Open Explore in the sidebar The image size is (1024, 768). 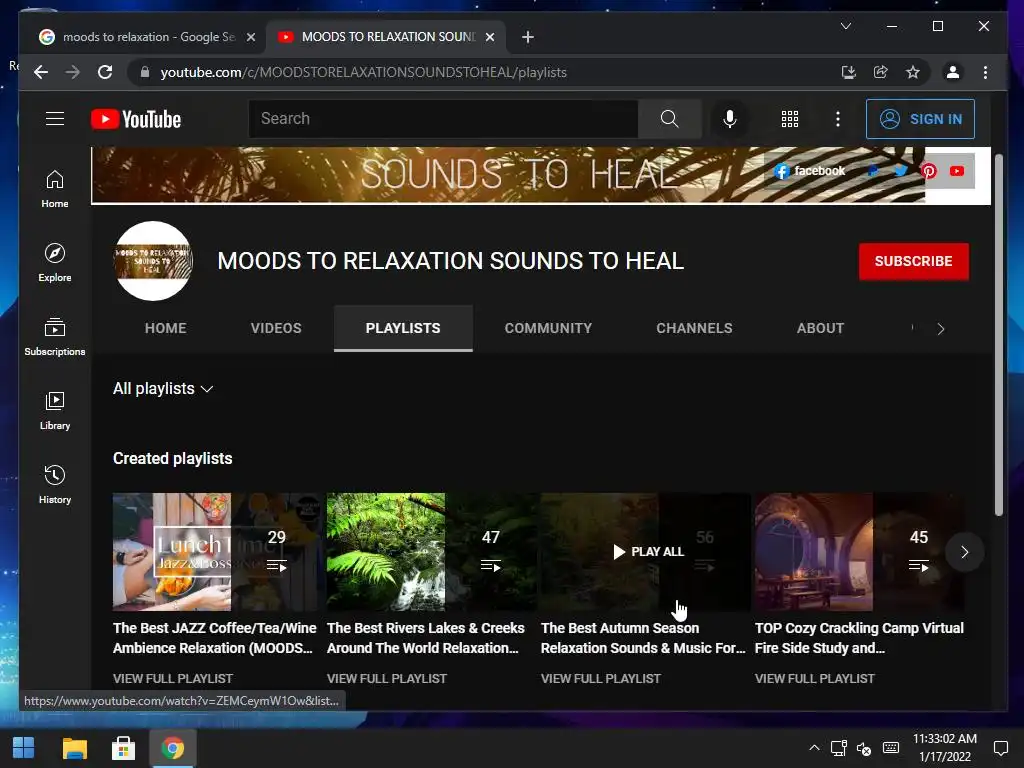point(55,263)
